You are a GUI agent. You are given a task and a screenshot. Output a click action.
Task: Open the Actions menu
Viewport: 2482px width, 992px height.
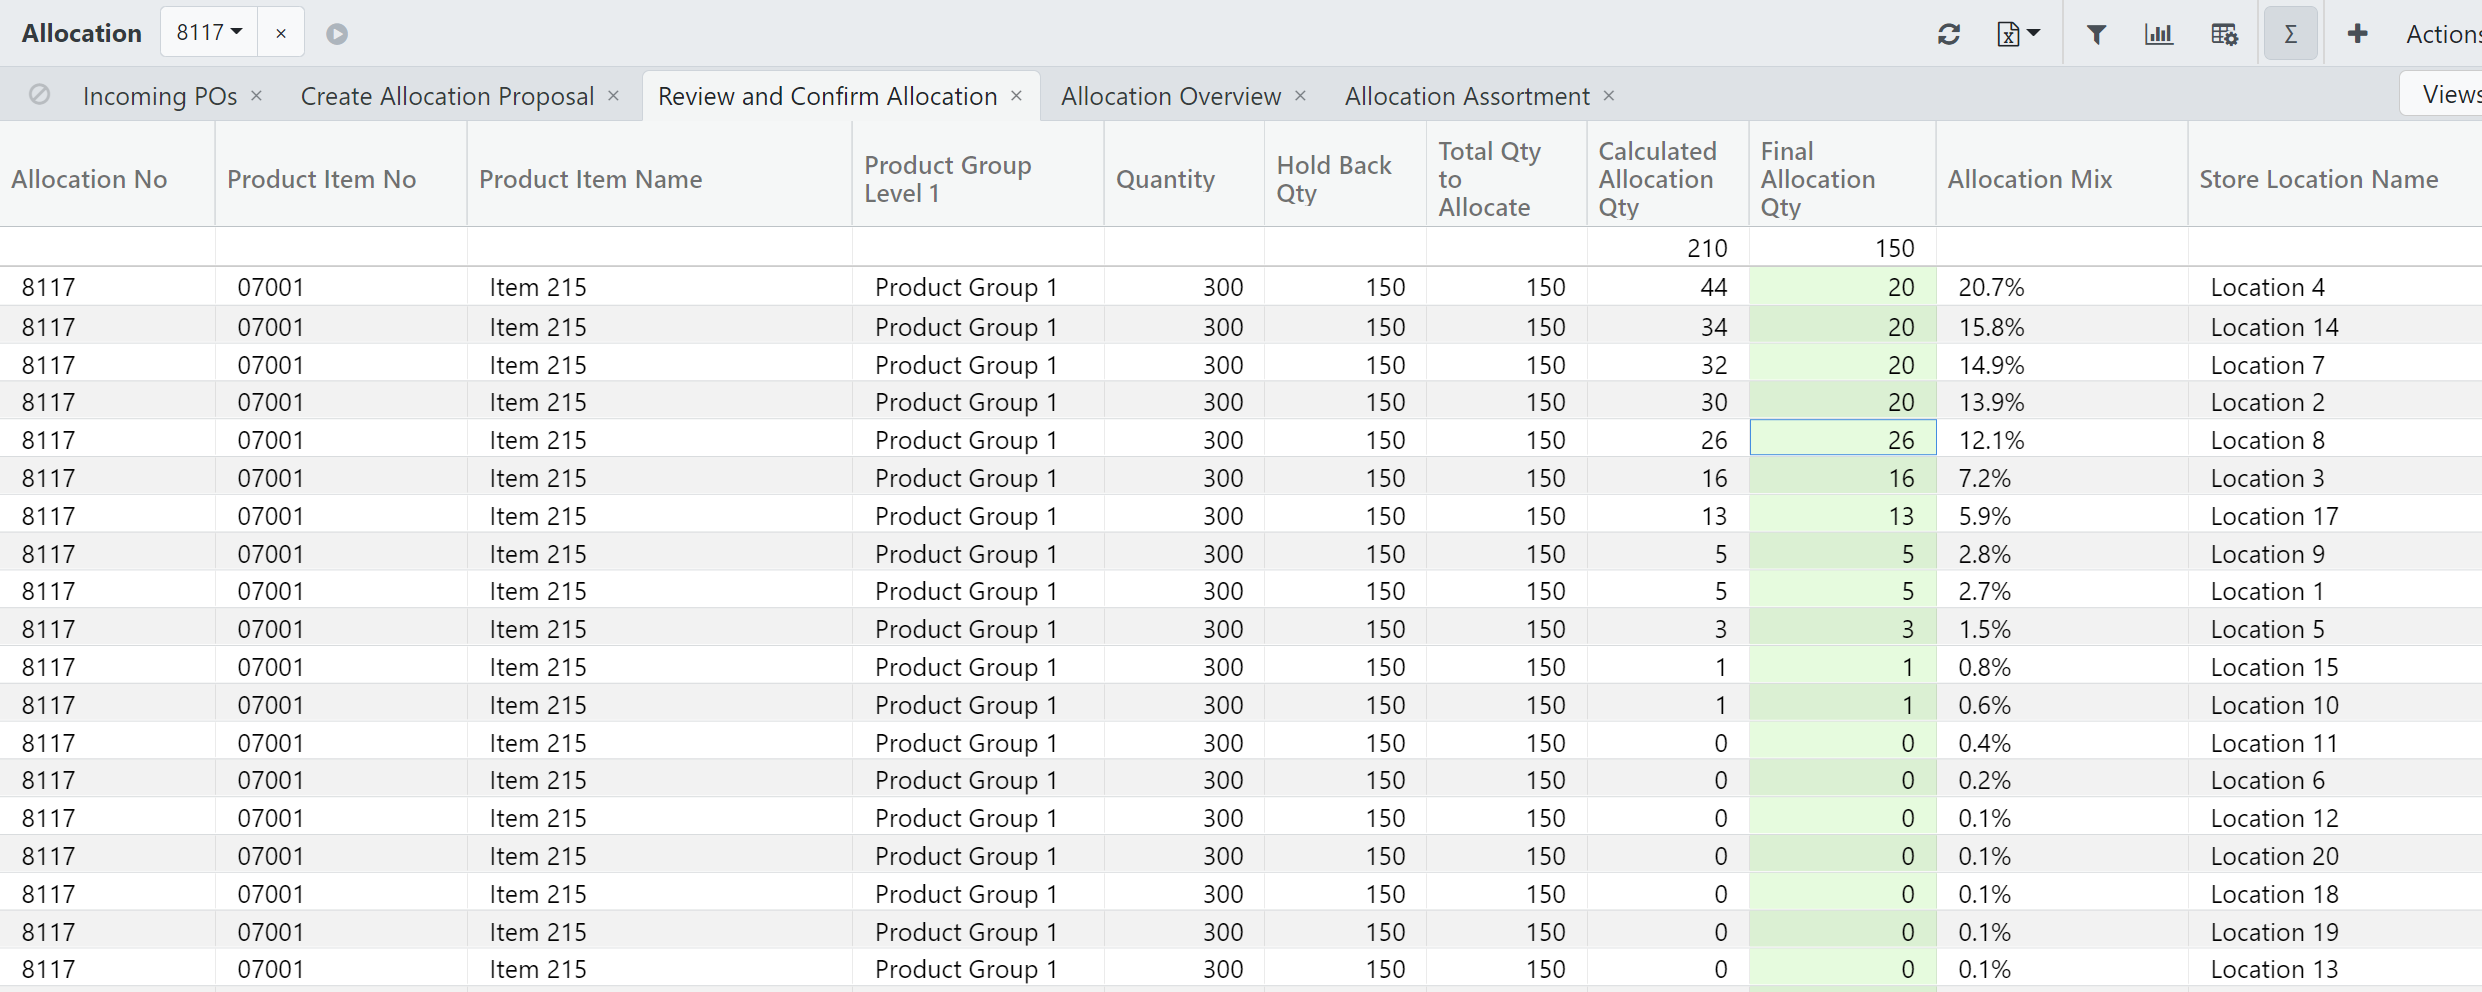(x=2442, y=34)
